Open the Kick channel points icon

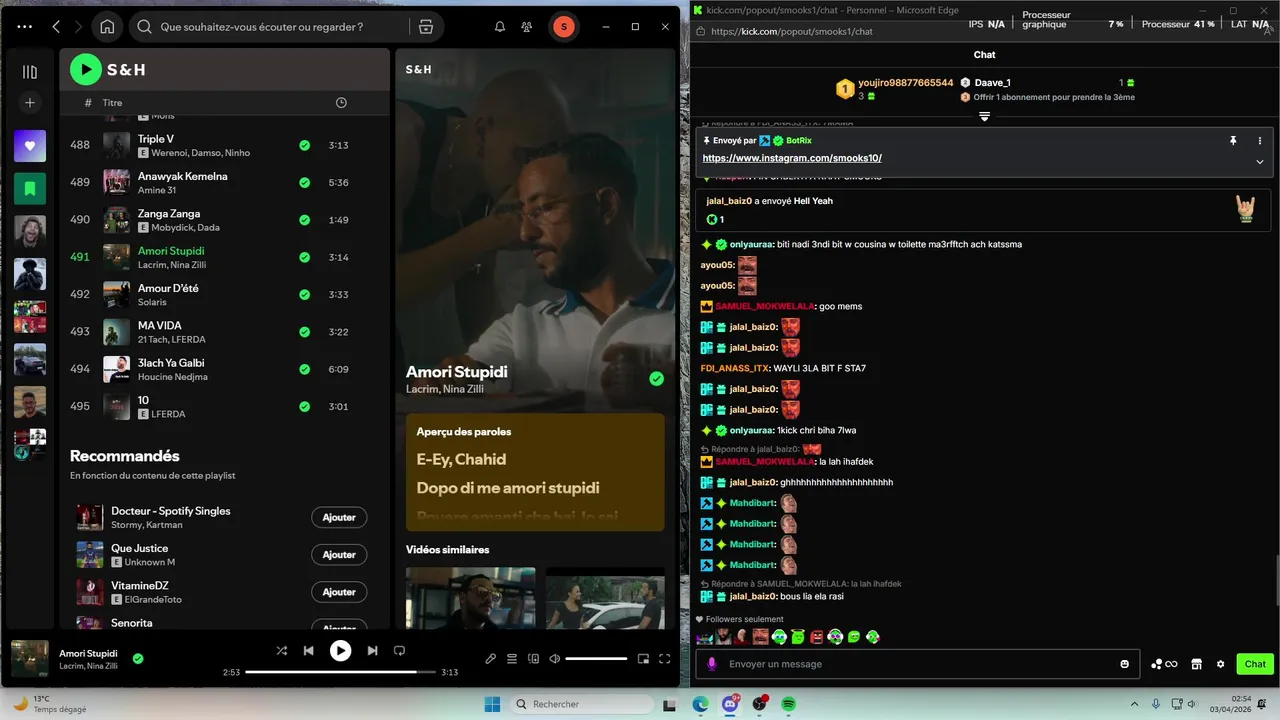(x=1164, y=664)
